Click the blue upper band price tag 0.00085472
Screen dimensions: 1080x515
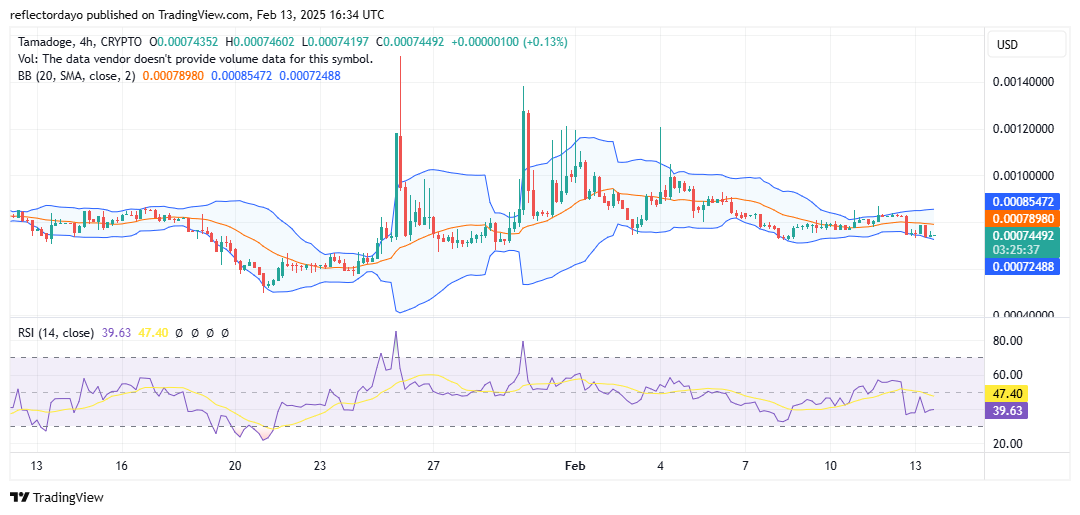coord(1022,203)
